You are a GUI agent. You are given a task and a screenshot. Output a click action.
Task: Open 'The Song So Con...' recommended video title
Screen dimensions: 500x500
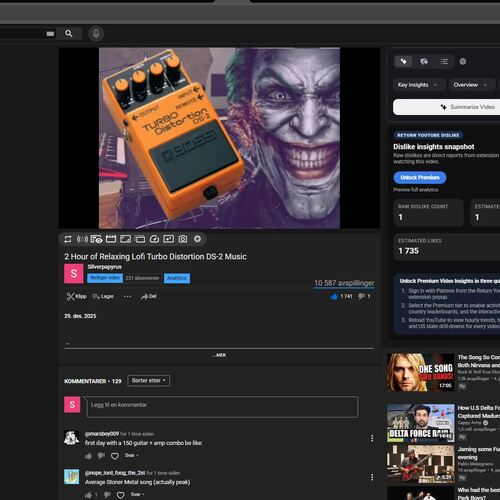(x=479, y=361)
